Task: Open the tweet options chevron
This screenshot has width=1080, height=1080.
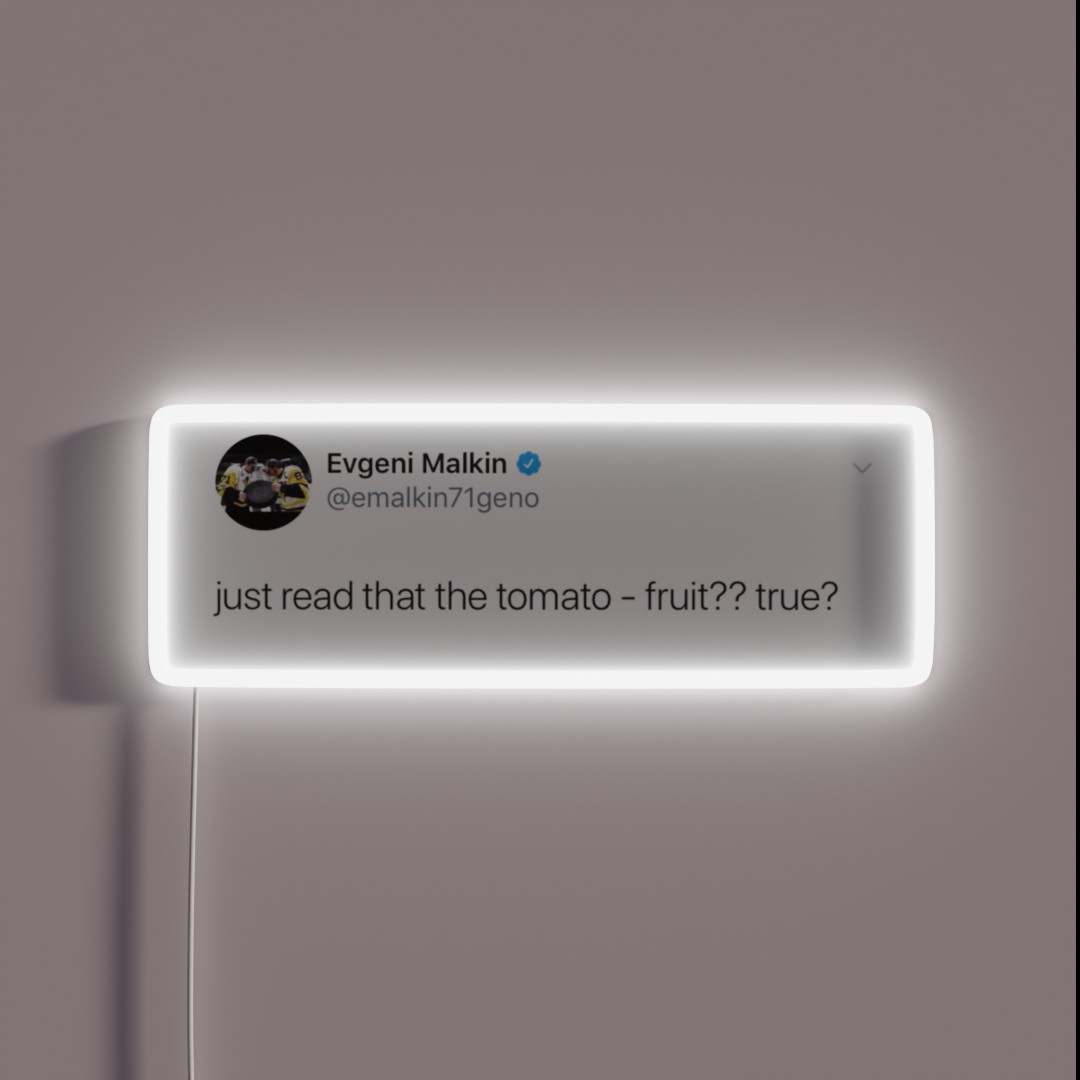Action: click(x=862, y=468)
